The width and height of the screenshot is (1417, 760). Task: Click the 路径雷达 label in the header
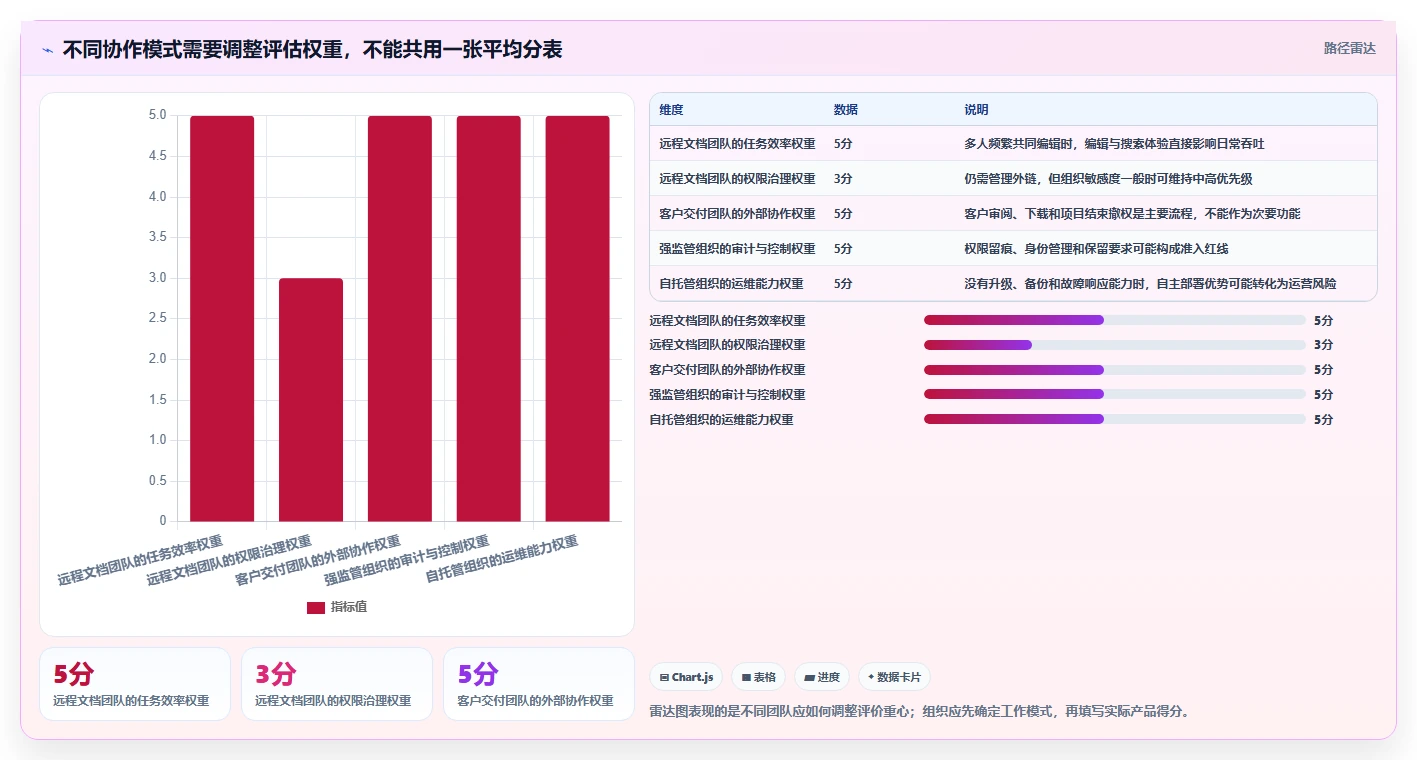1349,48
